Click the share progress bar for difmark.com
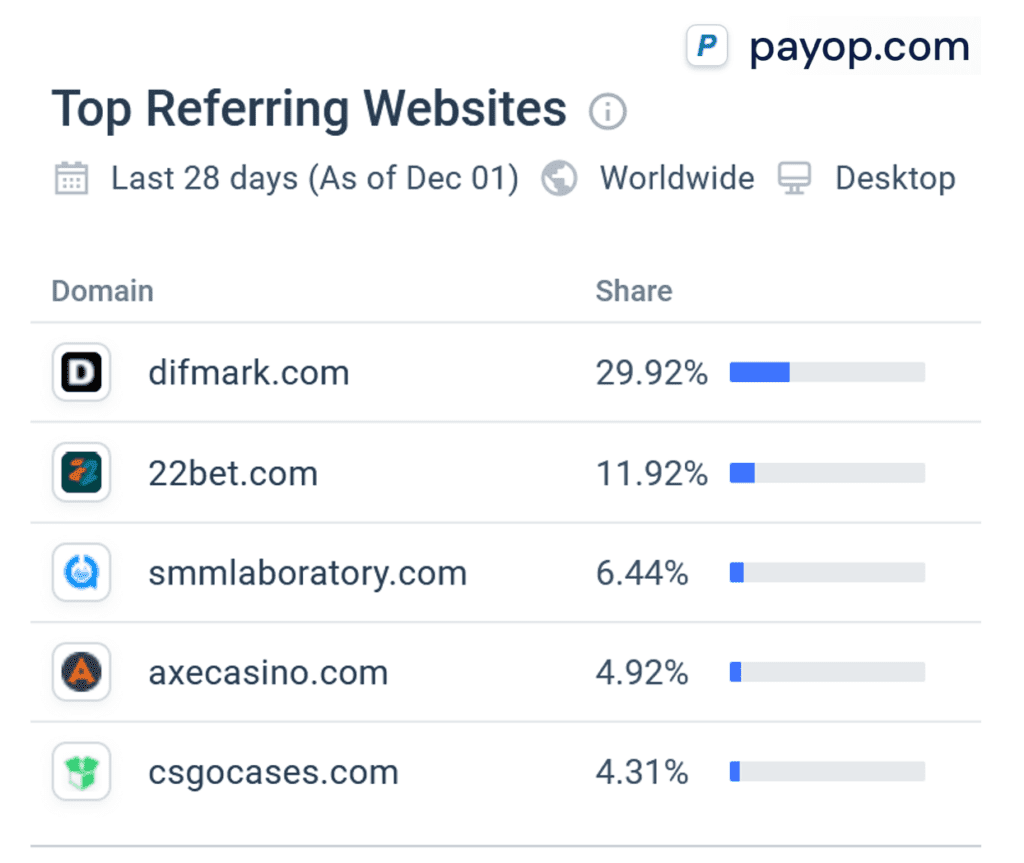 826,371
